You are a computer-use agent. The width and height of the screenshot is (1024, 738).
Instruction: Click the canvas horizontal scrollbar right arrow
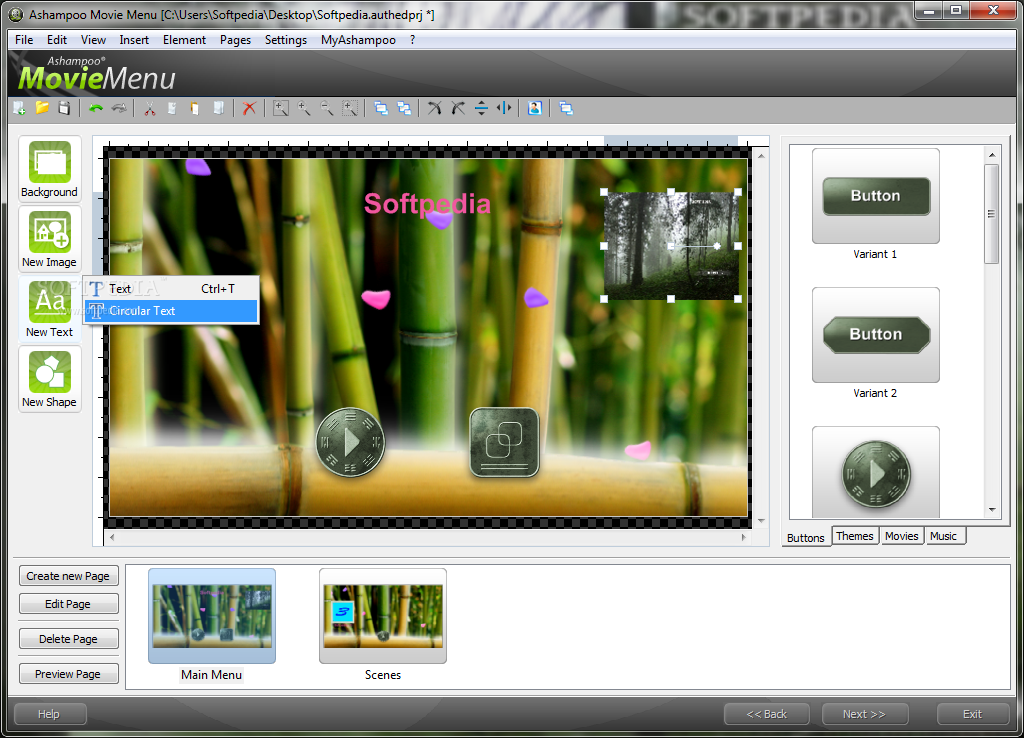(743, 537)
